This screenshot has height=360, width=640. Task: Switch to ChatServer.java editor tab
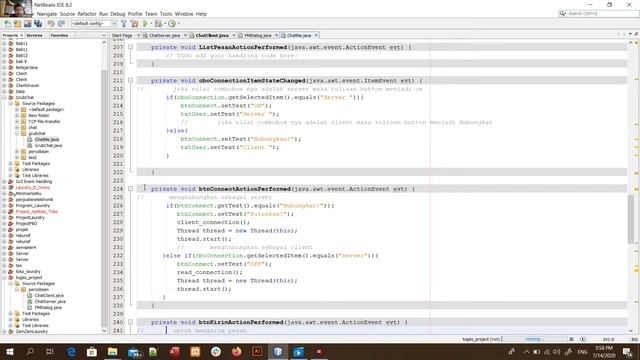(x=164, y=36)
